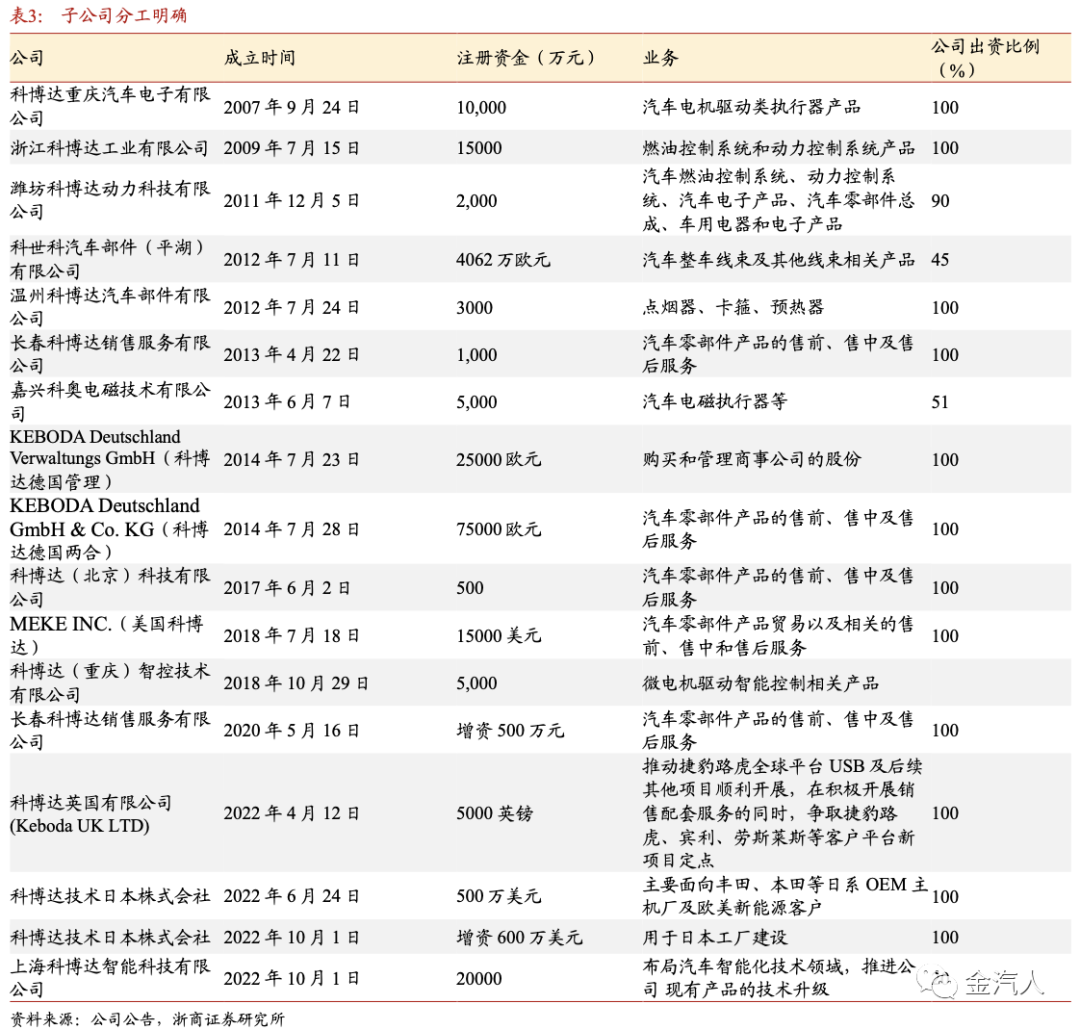
Task: Click the date 2011年12月5日
Action: tap(291, 201)
